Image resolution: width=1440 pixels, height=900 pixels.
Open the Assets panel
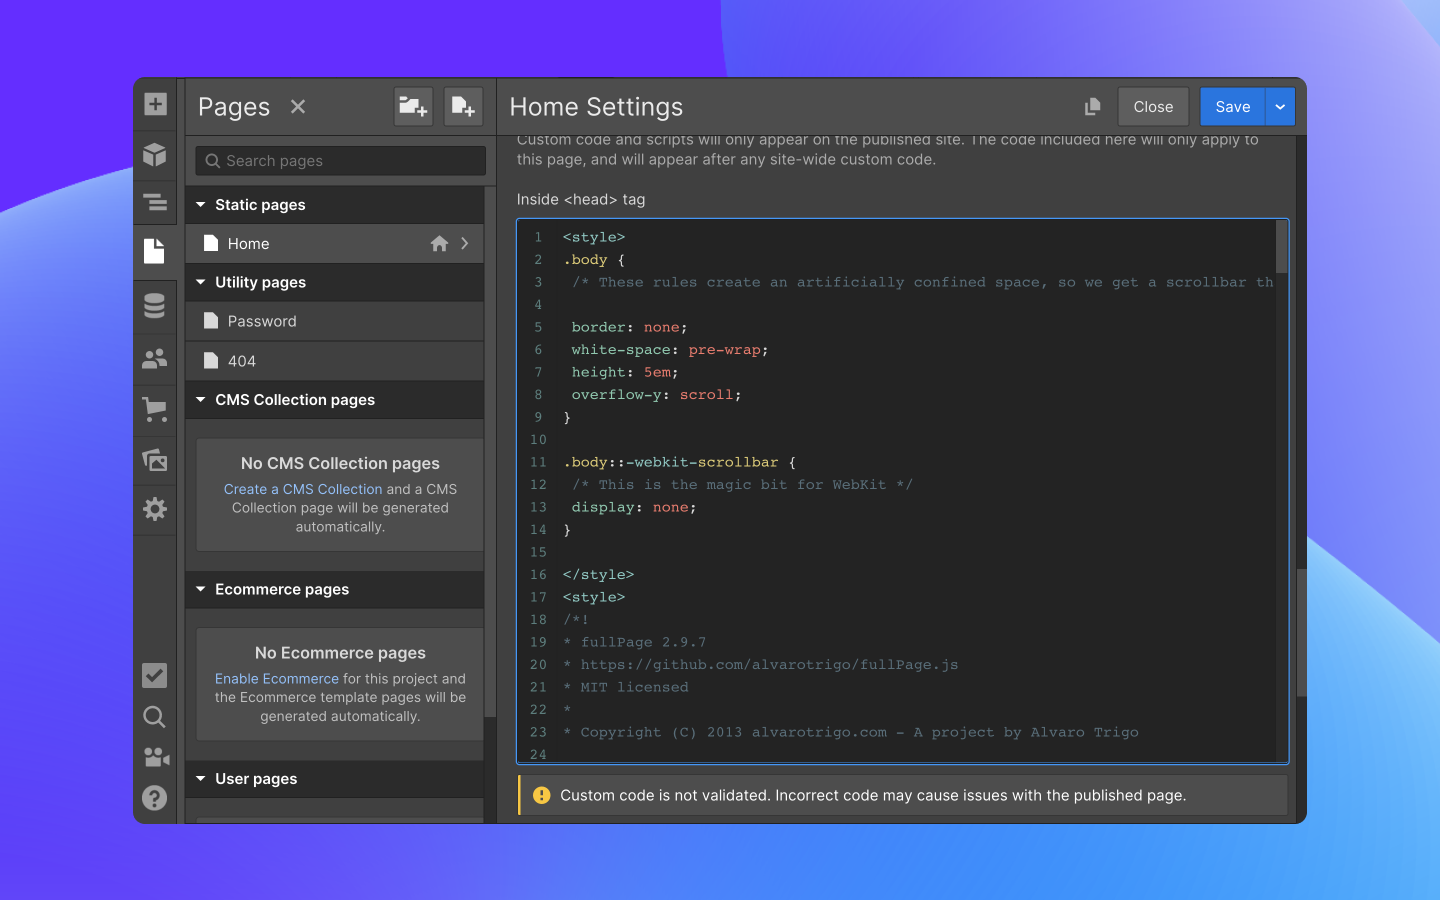[x=155, y=460]
